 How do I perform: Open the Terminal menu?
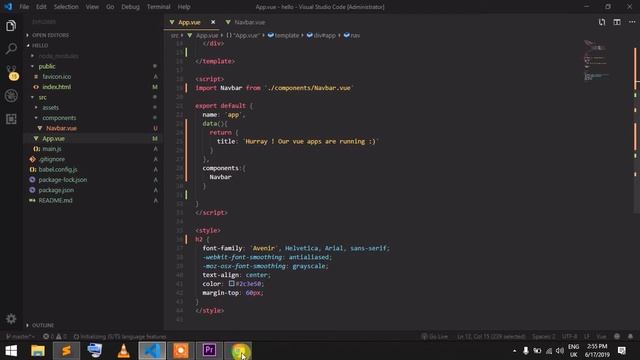[x=159, y=7]
